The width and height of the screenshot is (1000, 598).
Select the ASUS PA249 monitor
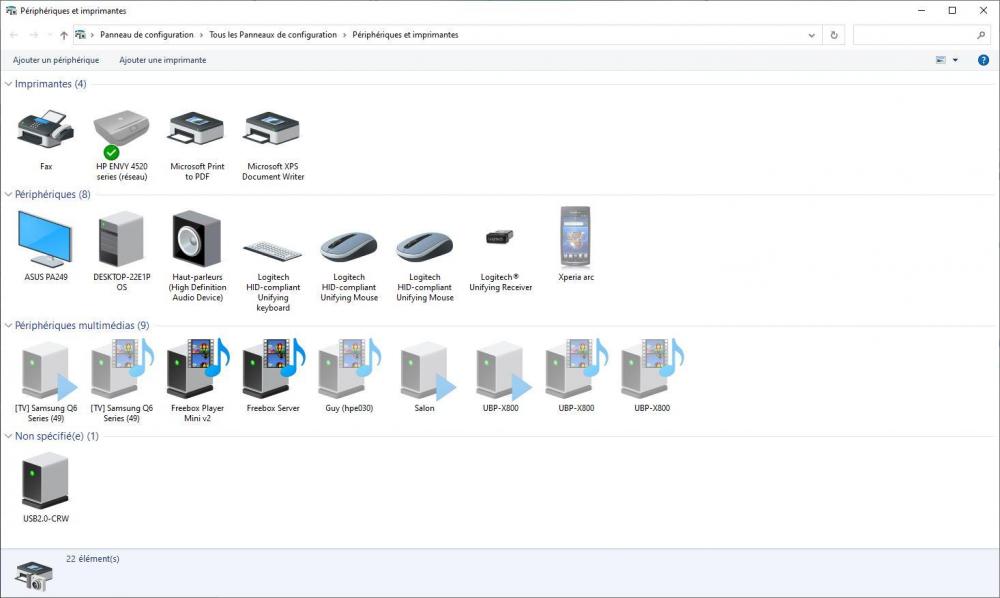click(45, 238)
